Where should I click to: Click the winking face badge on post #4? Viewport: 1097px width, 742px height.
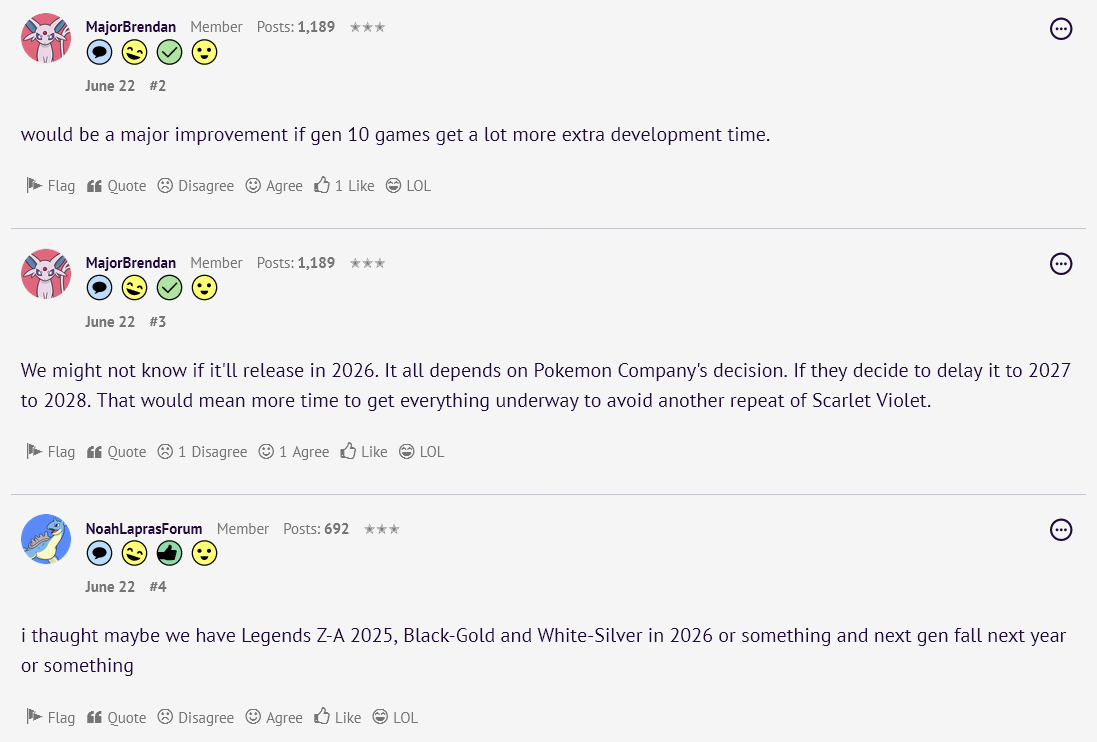click(x=134, y=553)
